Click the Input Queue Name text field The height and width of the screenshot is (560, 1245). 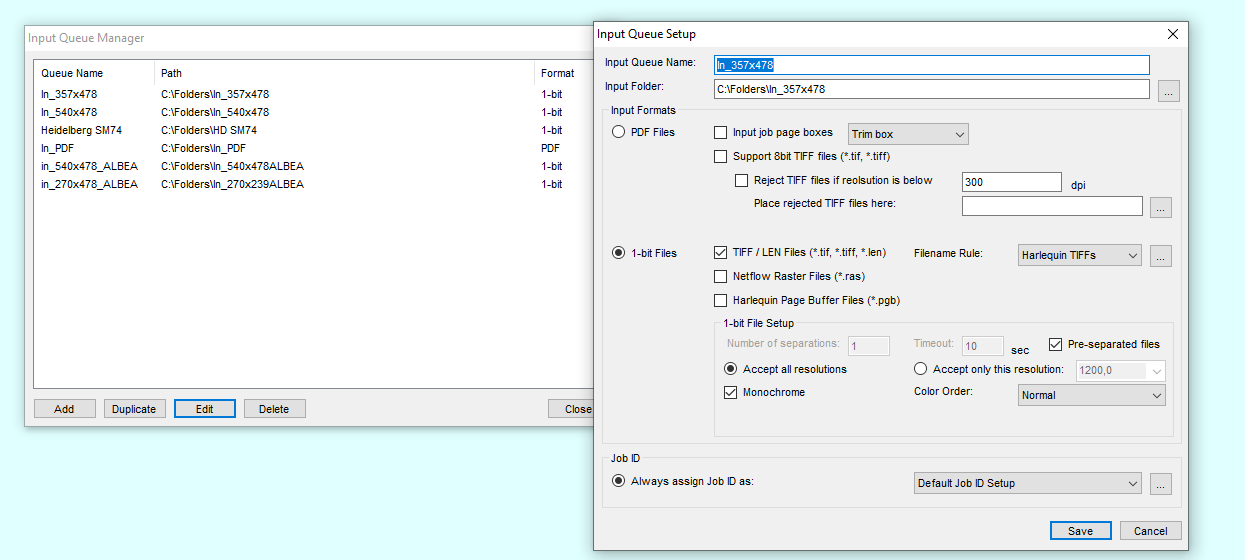pyautogui.click(x=931, y=65)
